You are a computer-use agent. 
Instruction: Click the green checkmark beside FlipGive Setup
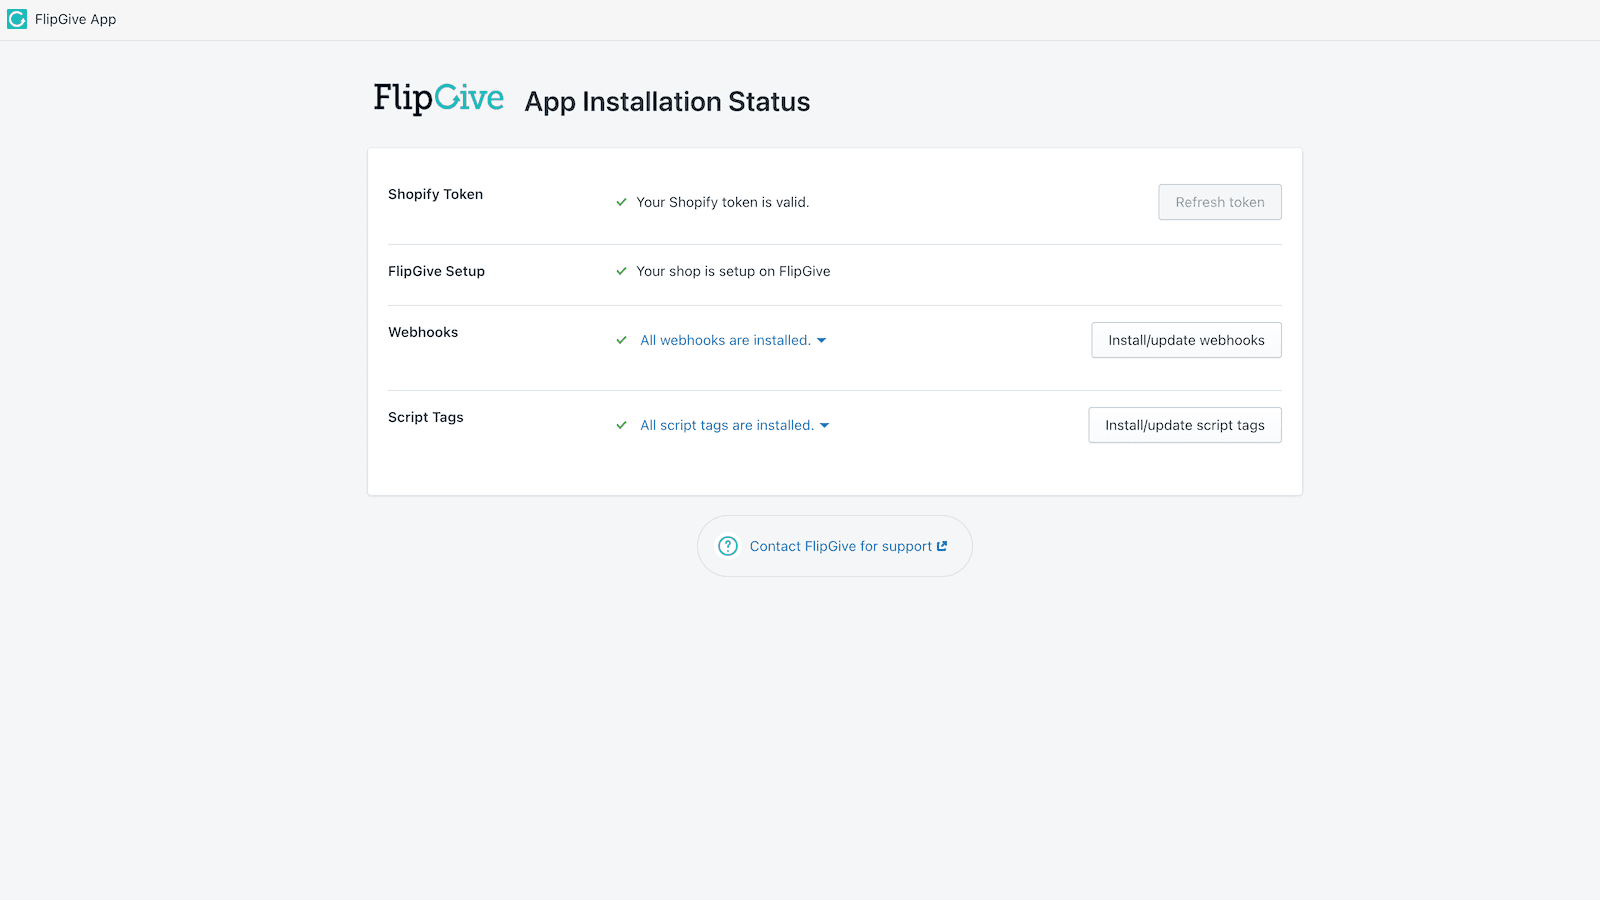click(621, 270)
